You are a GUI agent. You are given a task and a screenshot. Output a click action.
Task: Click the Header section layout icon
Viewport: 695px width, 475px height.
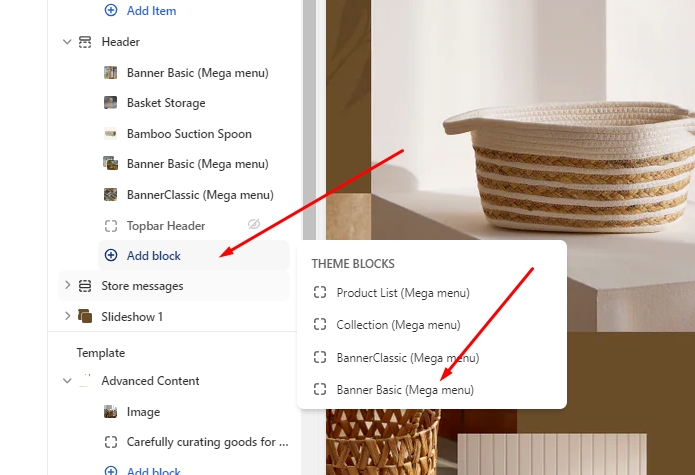[x=85, y=42]
